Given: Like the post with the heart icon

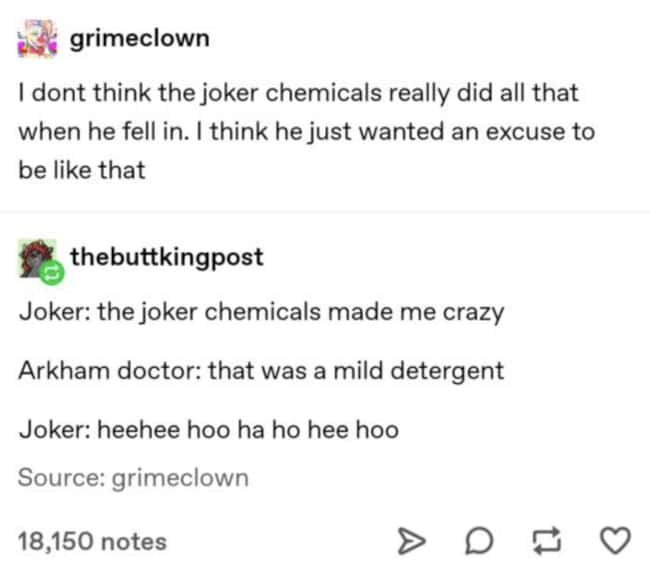Looking at the screenshot, I should (616, 540).
